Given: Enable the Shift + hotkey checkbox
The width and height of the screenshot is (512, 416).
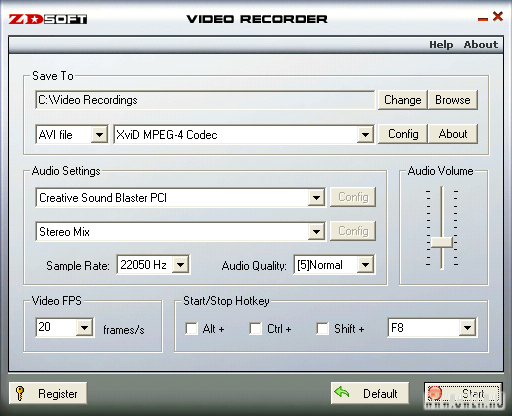Looking at the screenshot, I should point(322,329).
